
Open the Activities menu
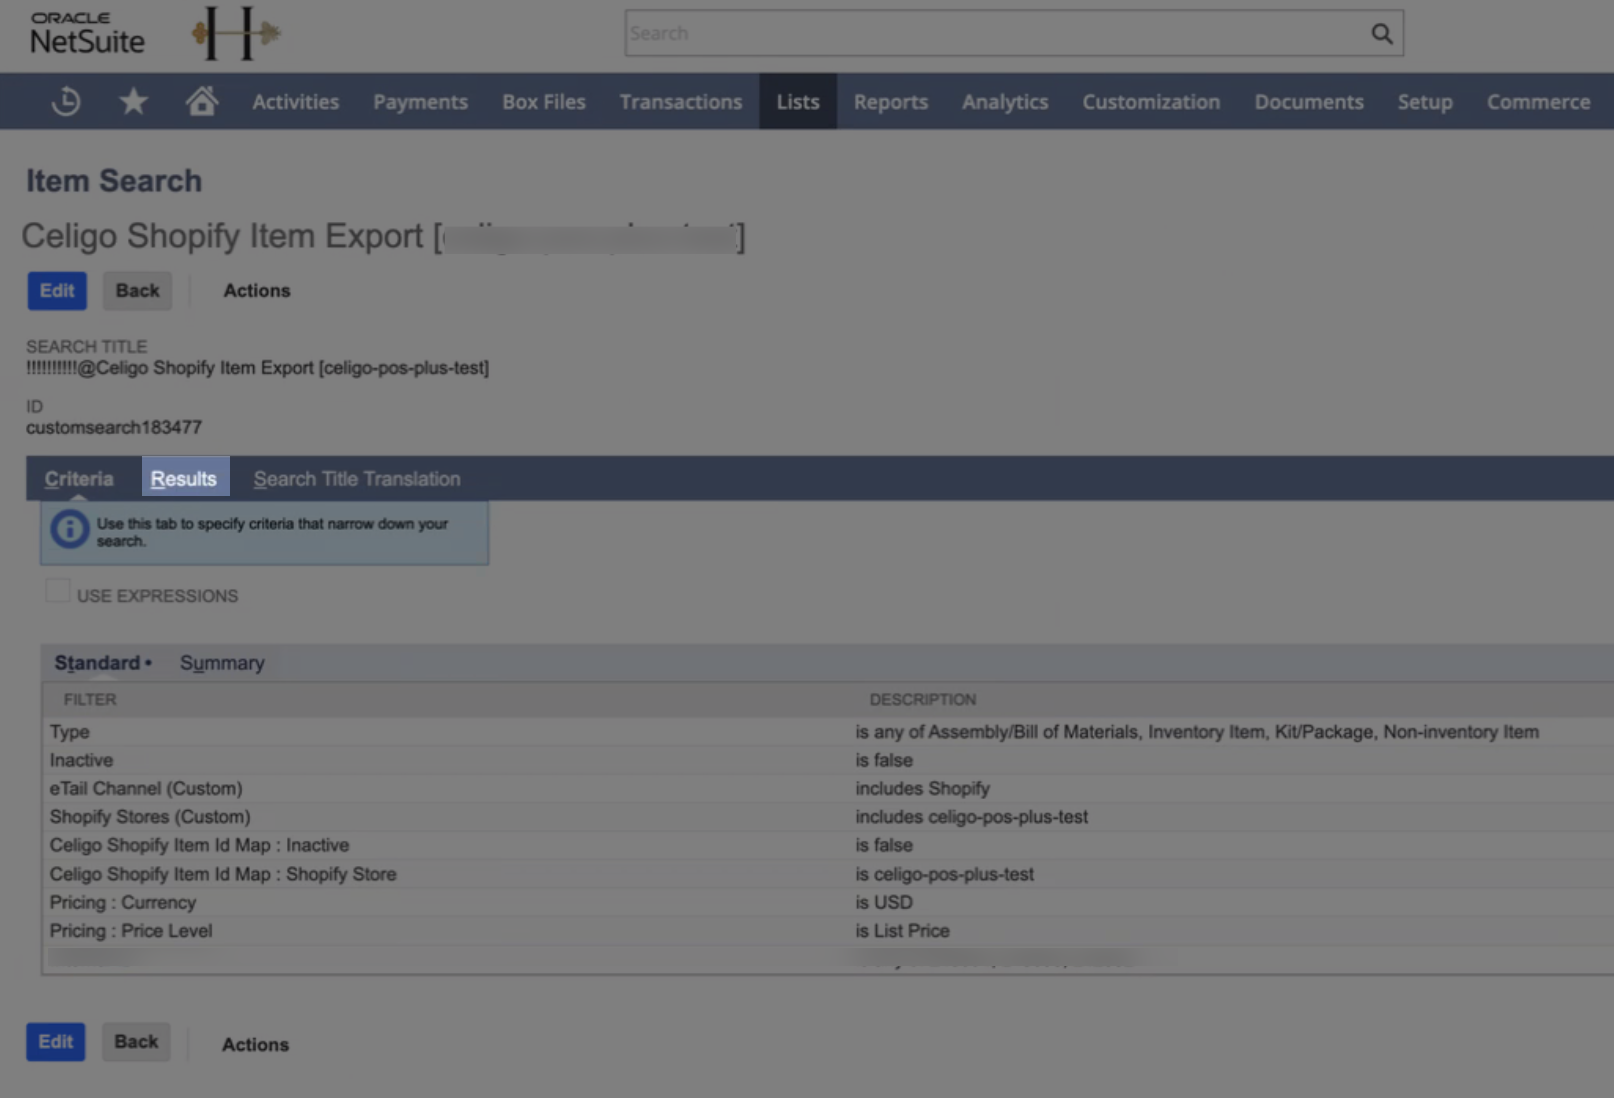(x=295, y=102)
